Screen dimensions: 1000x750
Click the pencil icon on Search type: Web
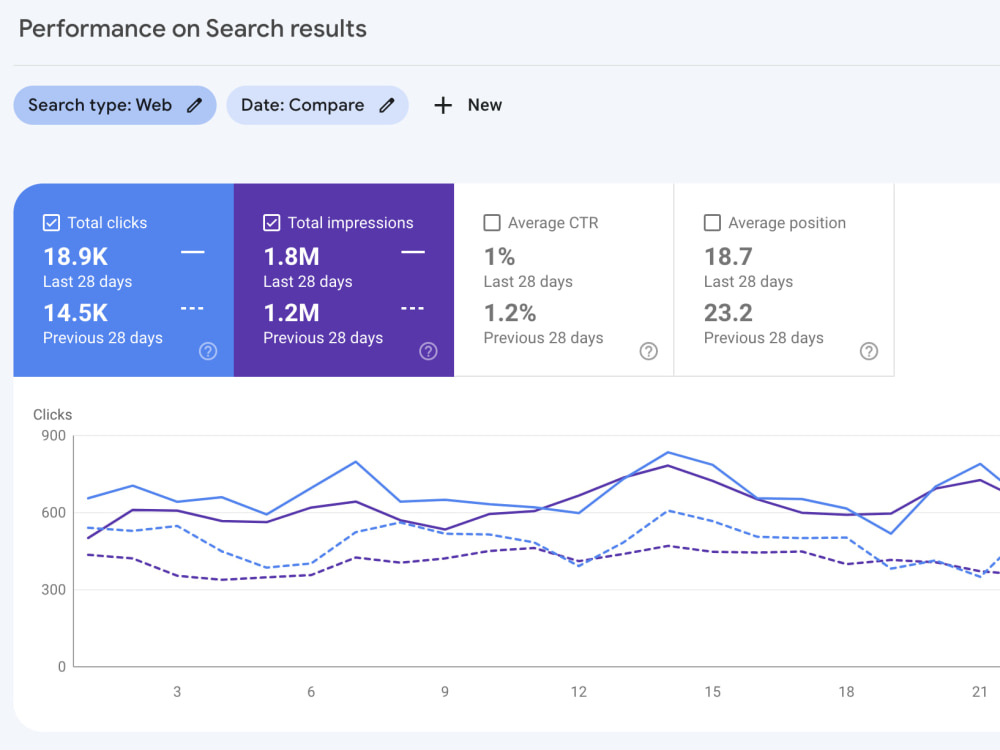coord(195,105)
